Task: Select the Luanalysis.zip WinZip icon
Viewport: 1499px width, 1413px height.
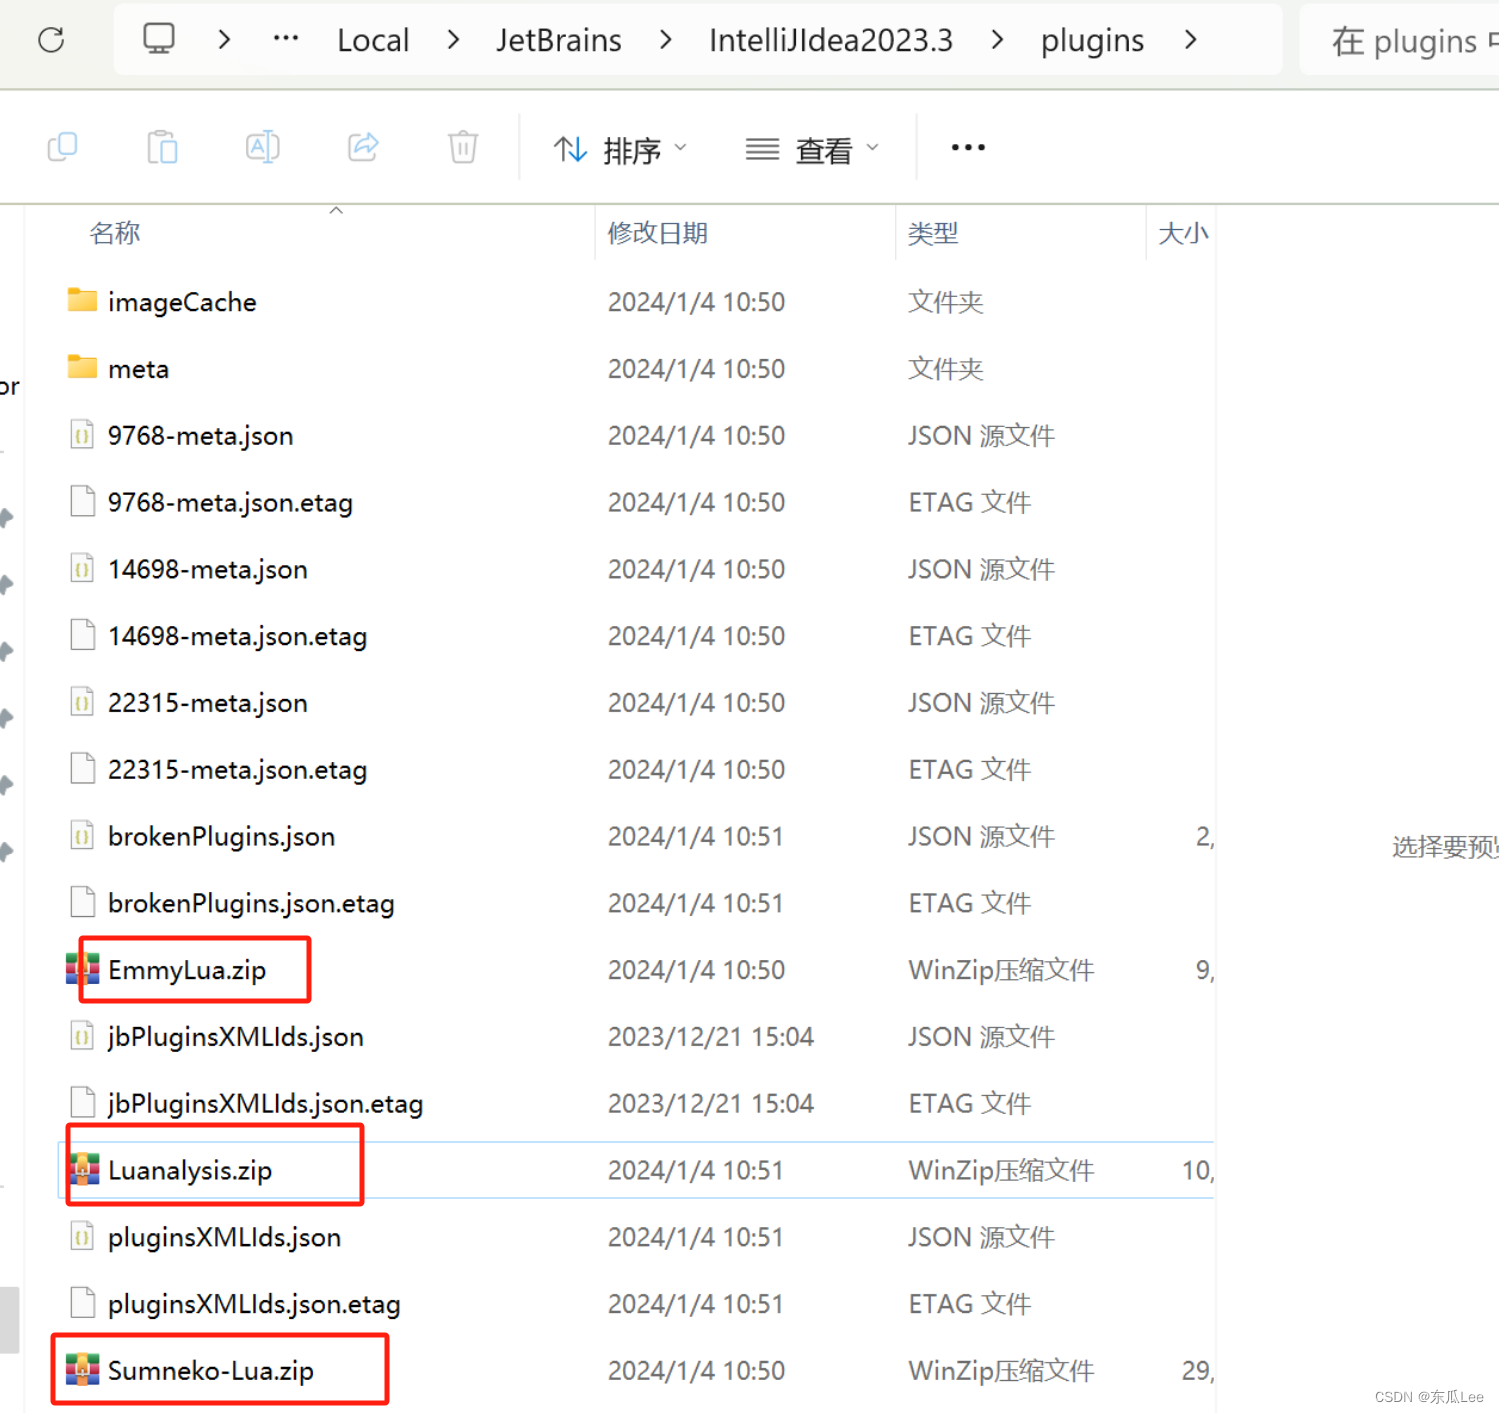Action: [x=82, y=1169]
